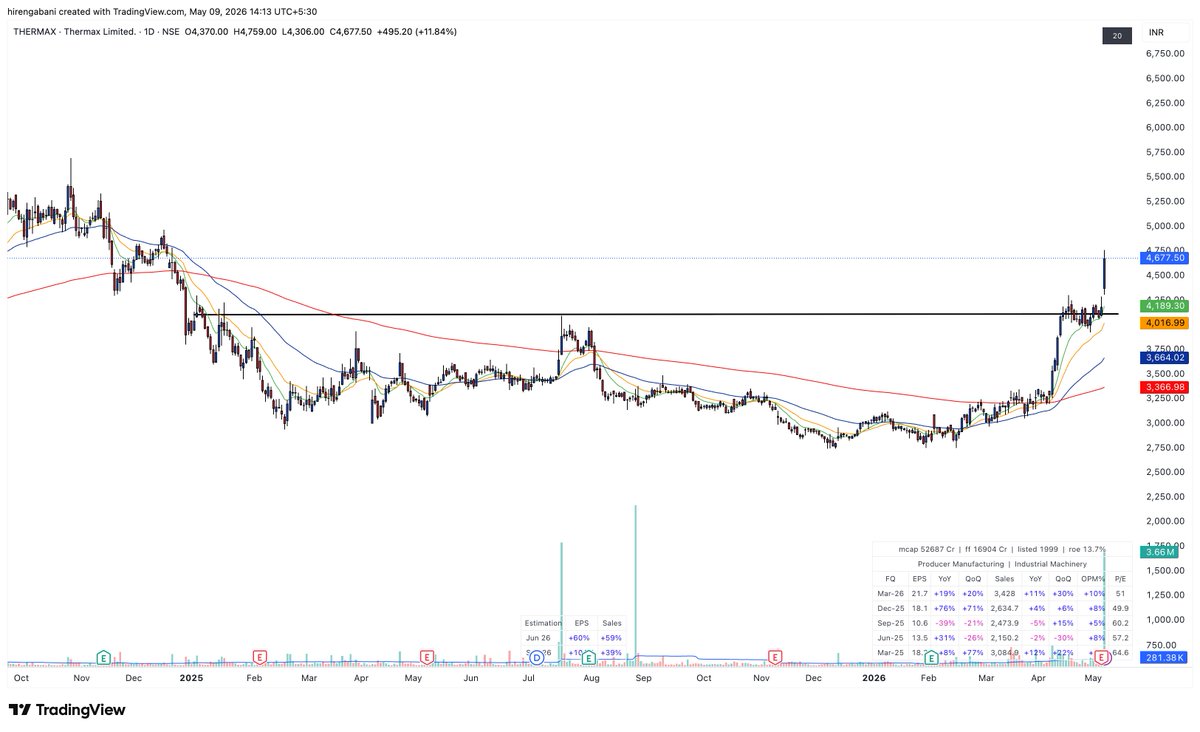1200x732 pixels.
Task: Click the Jun-25 row in fundamentals table
Action: 1002,637
